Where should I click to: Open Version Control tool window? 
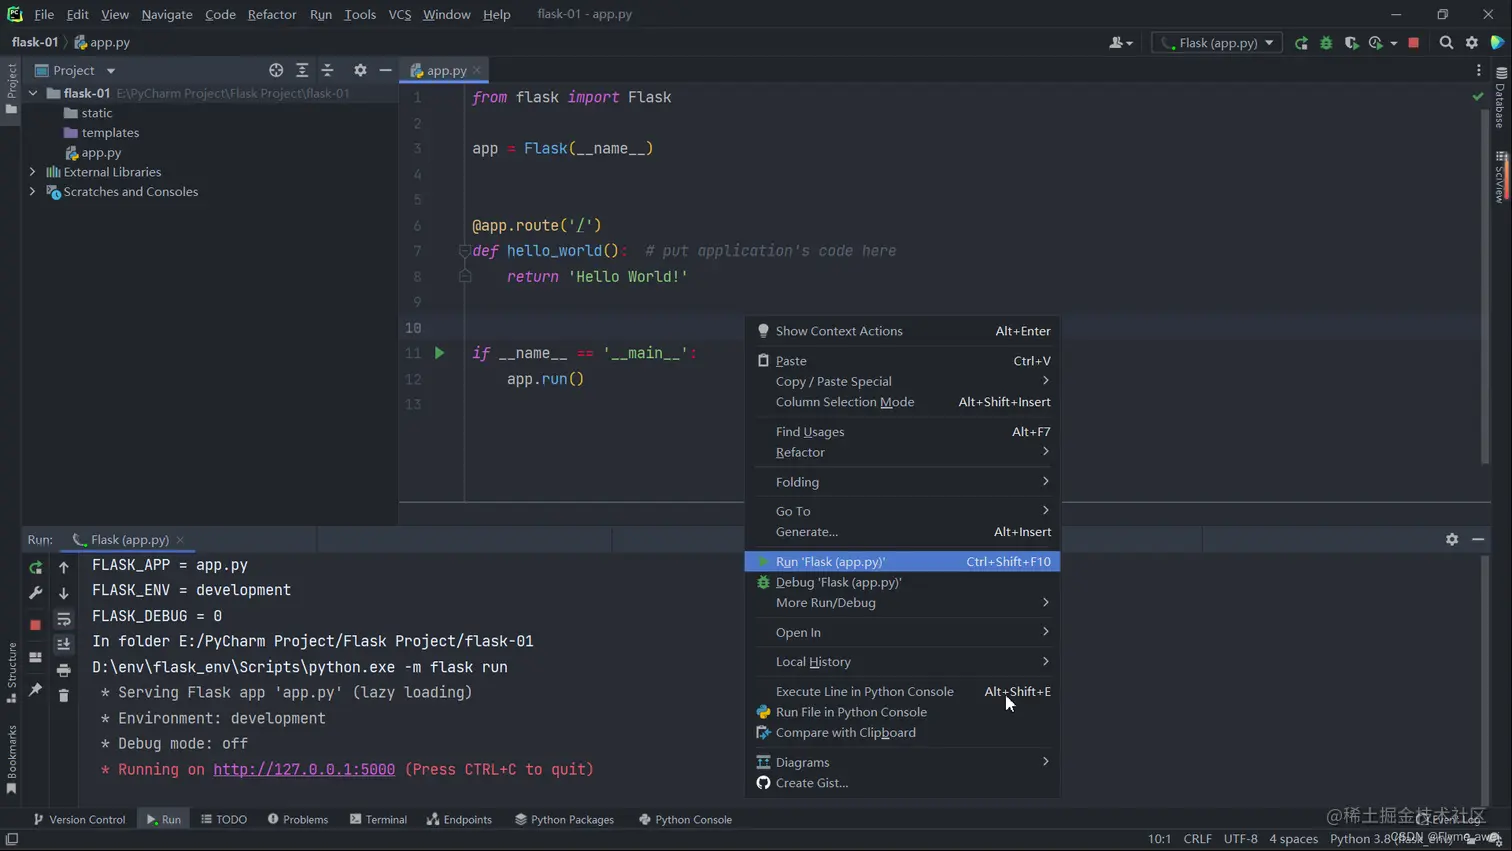tap(79, 819)
